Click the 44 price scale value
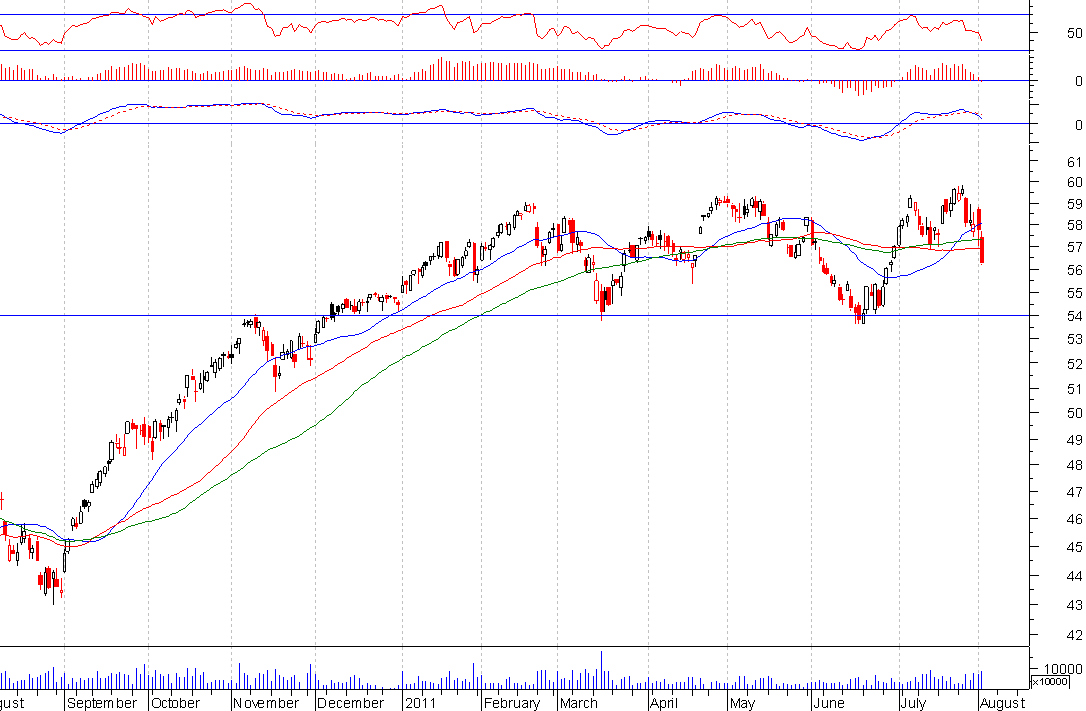 [1074, 576]
